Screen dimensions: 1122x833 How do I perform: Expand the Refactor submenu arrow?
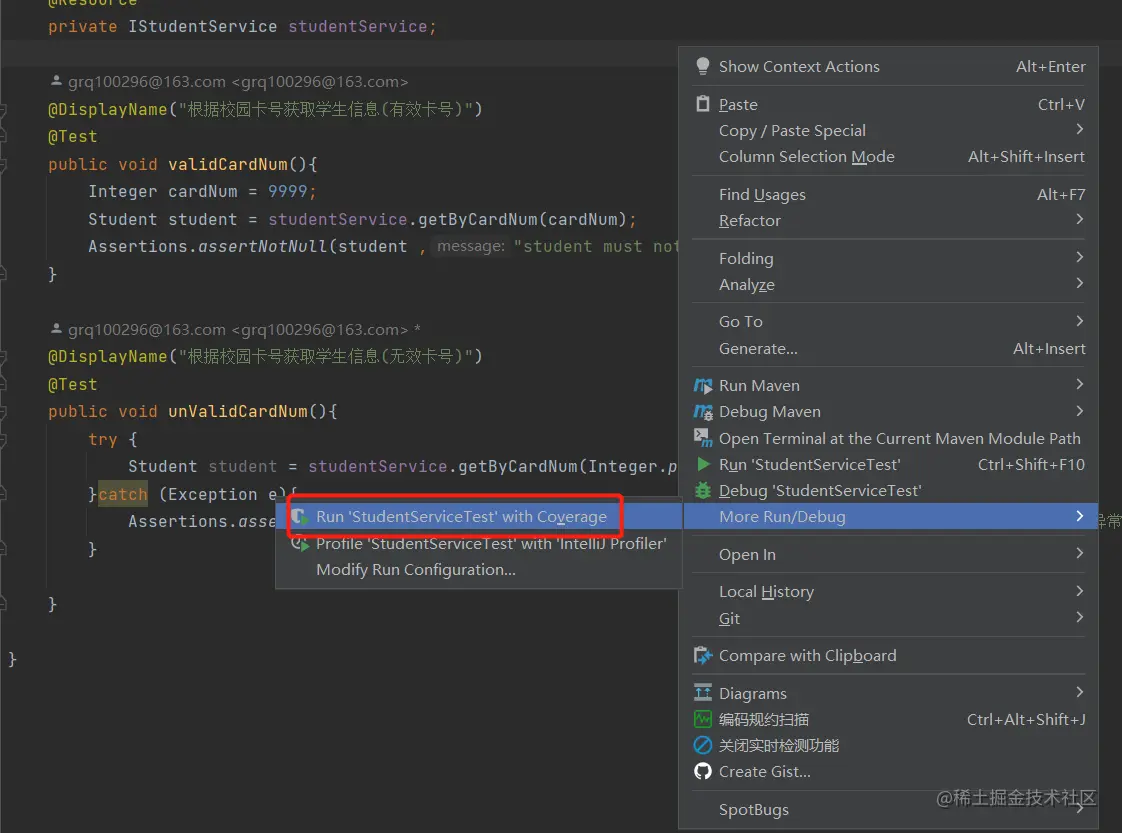tap(1079, 220)
